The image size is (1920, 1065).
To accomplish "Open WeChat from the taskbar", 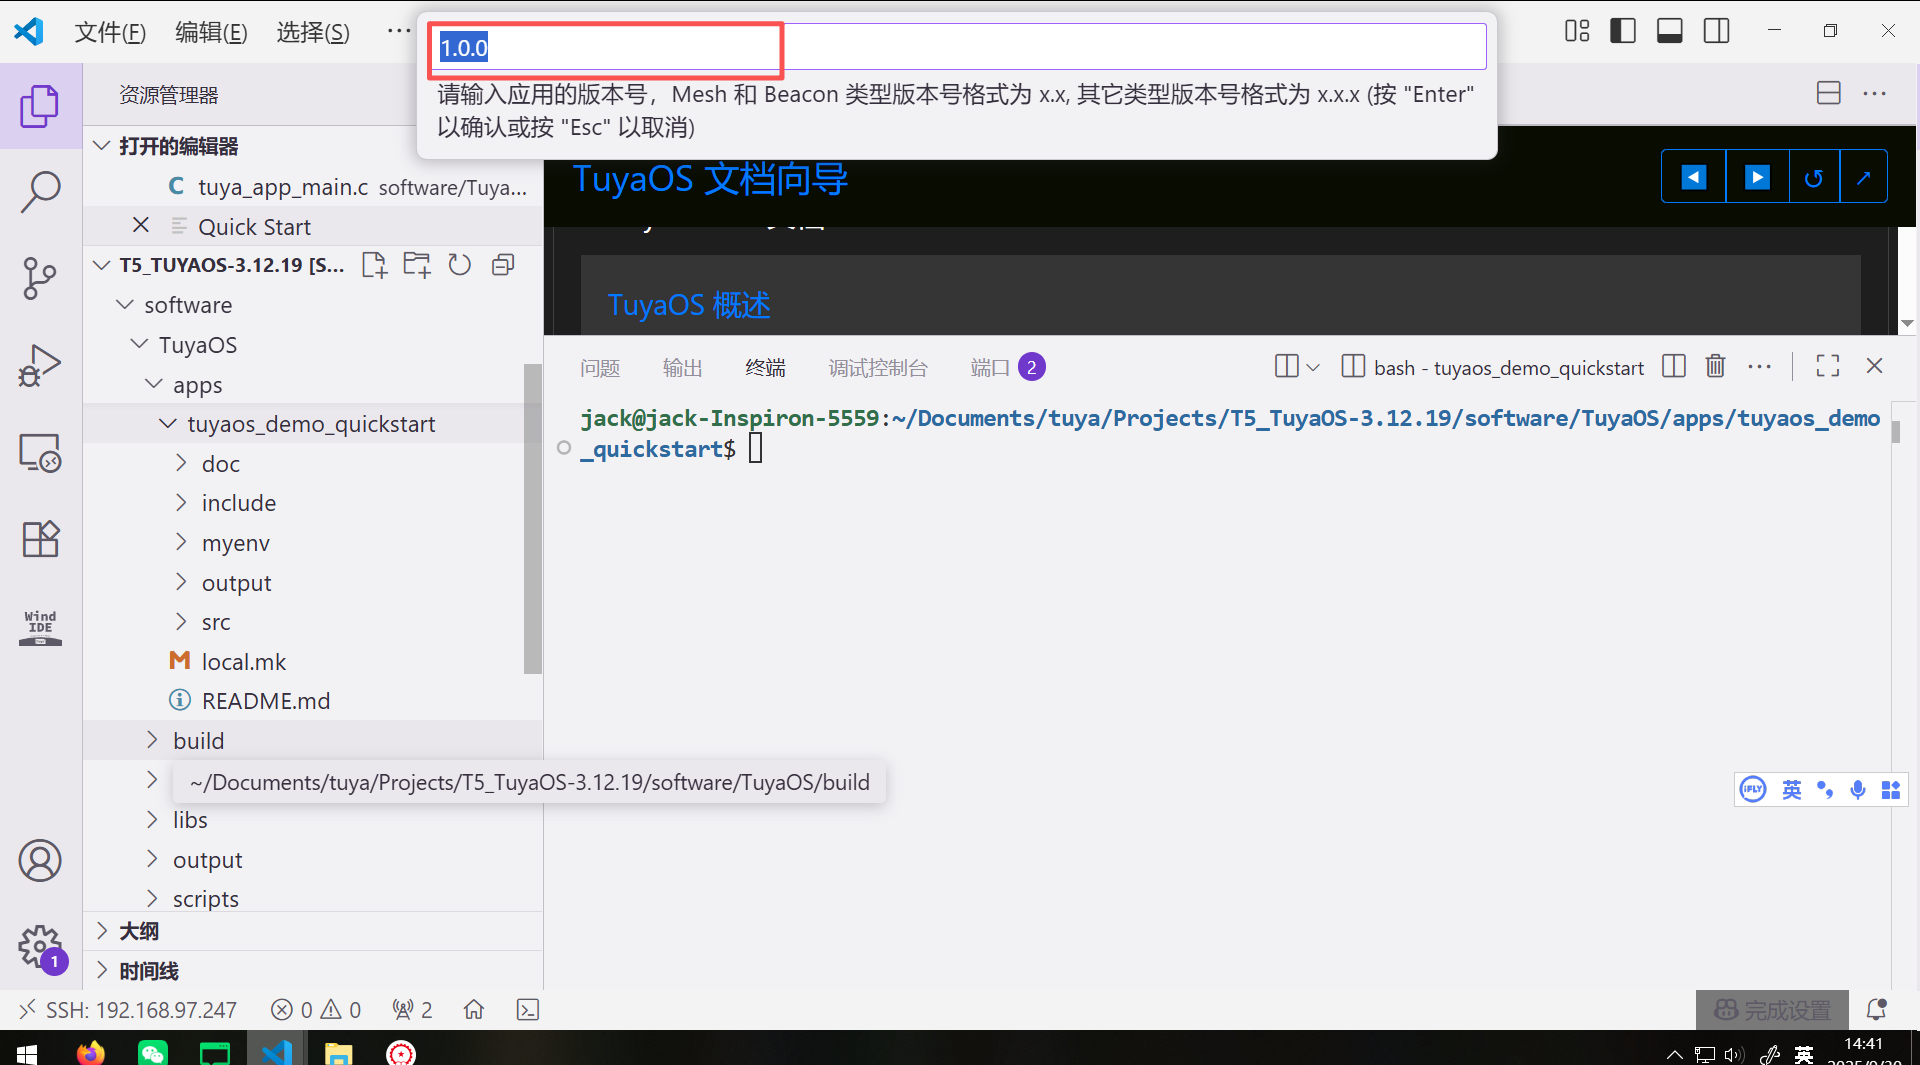I will [152, 1052].
